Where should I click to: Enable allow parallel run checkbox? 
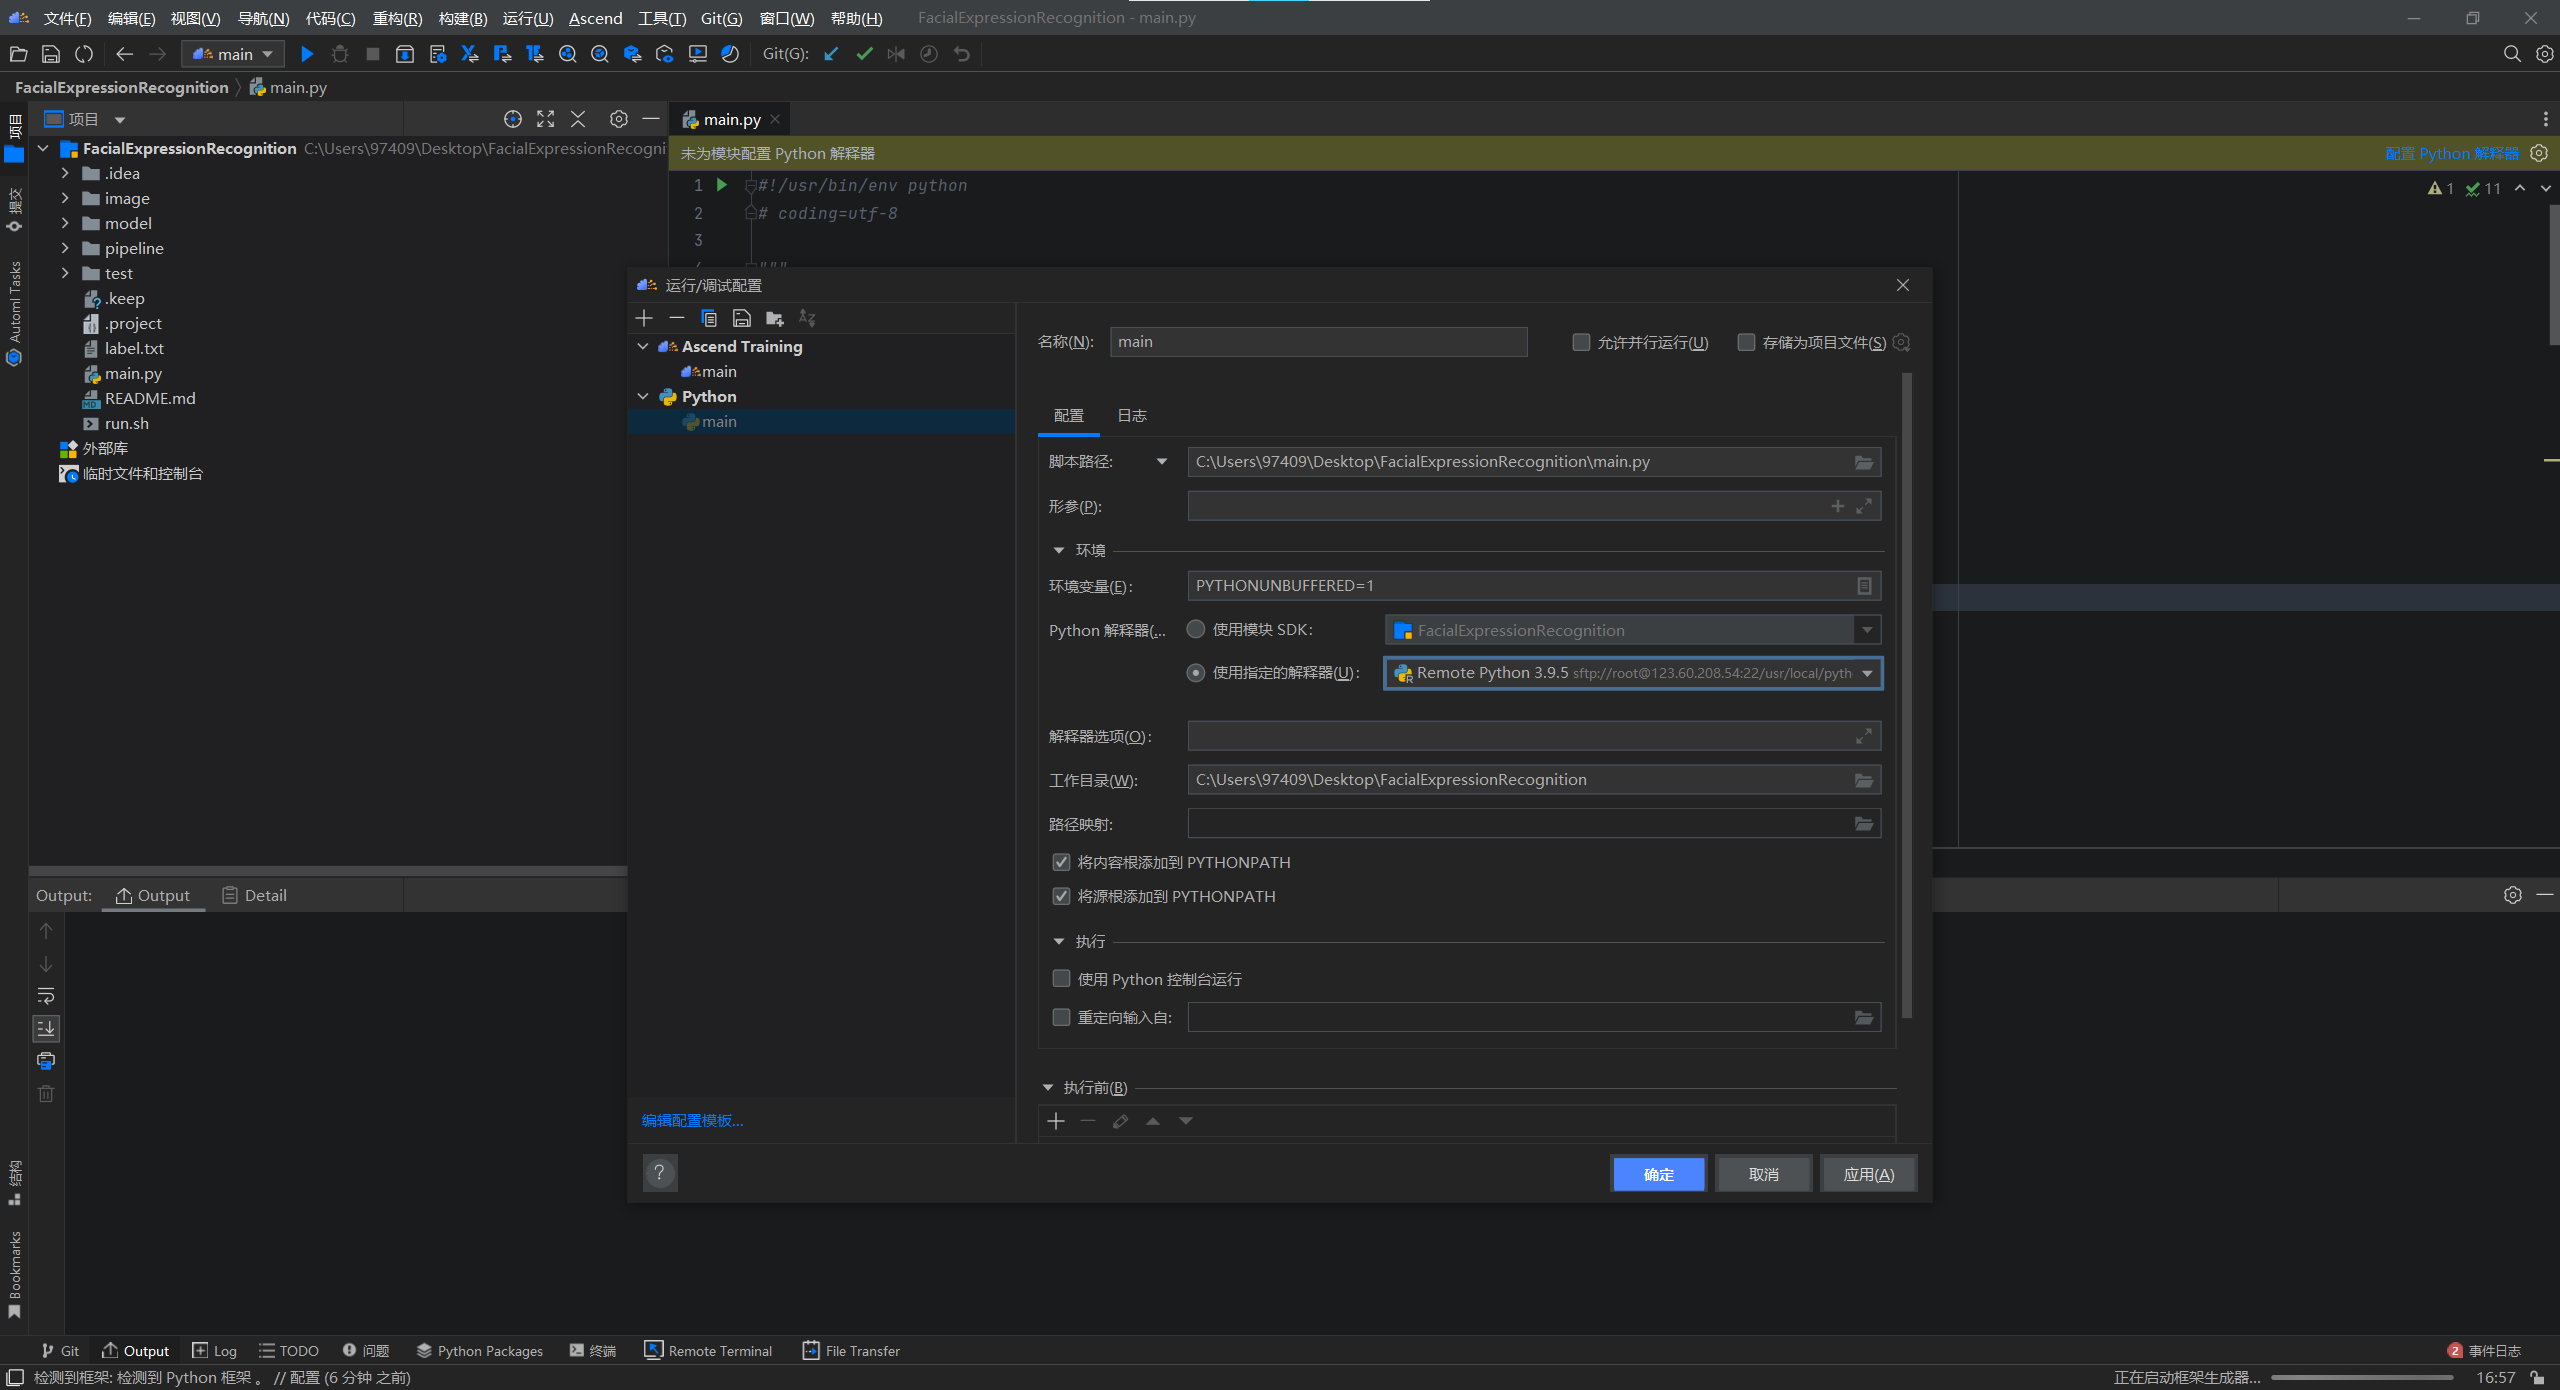(1581, 342)
